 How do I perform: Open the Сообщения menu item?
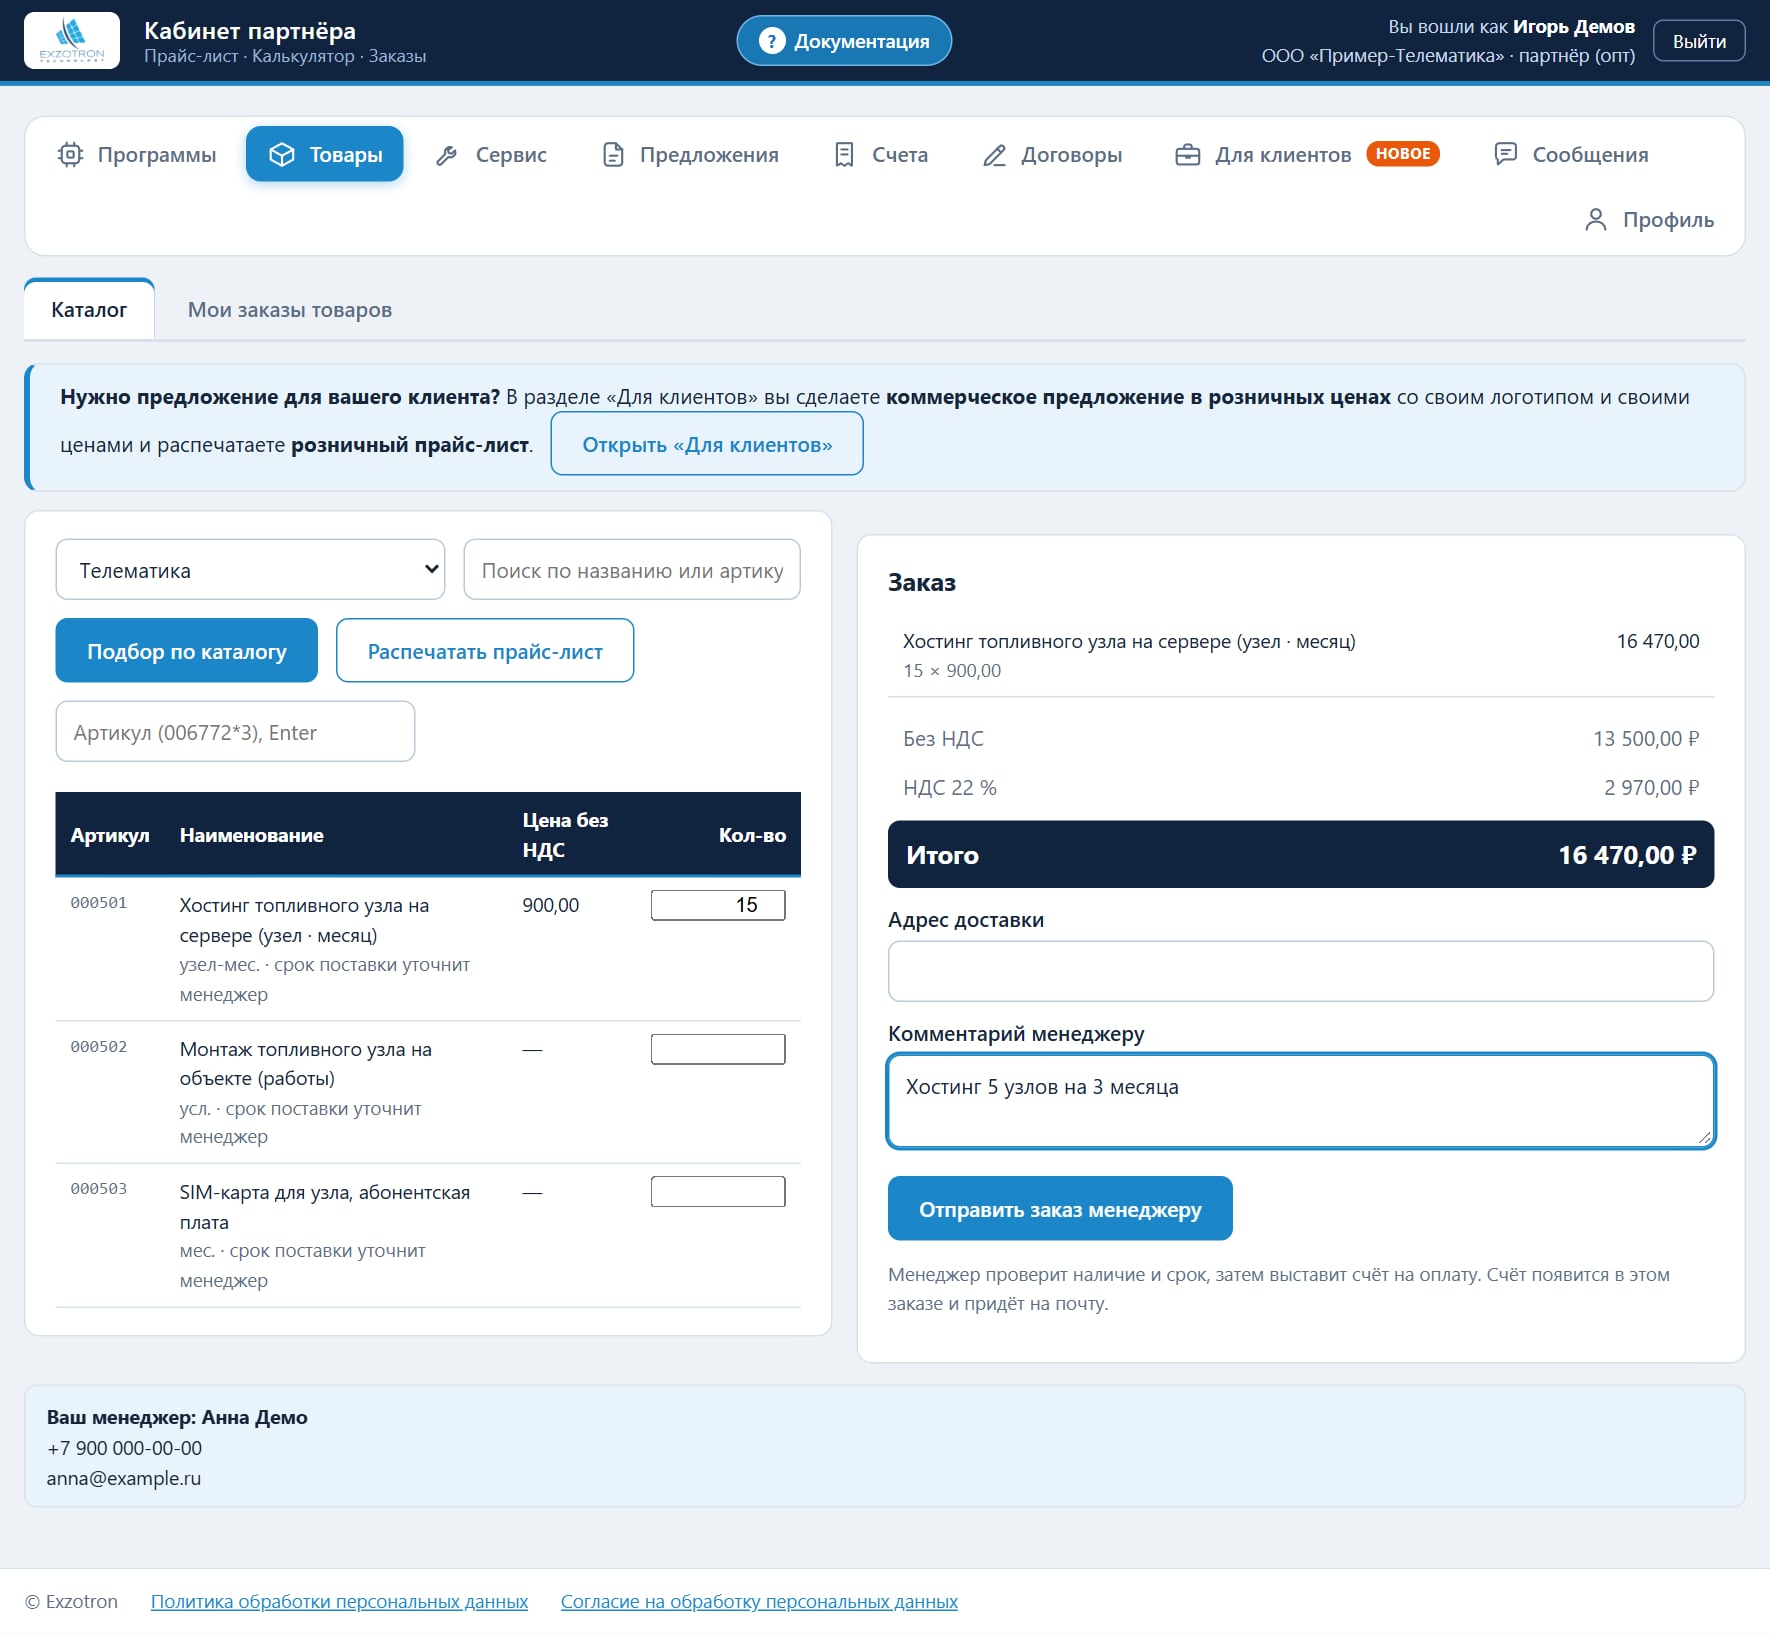pos(1571,155)
